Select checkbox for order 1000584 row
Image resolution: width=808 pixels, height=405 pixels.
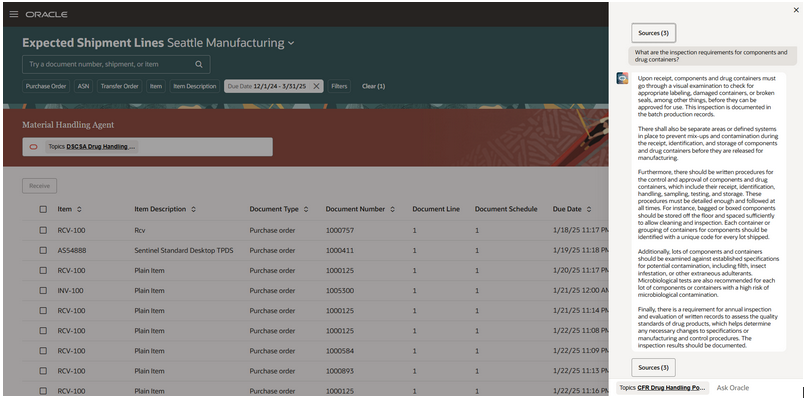point(43,351)
